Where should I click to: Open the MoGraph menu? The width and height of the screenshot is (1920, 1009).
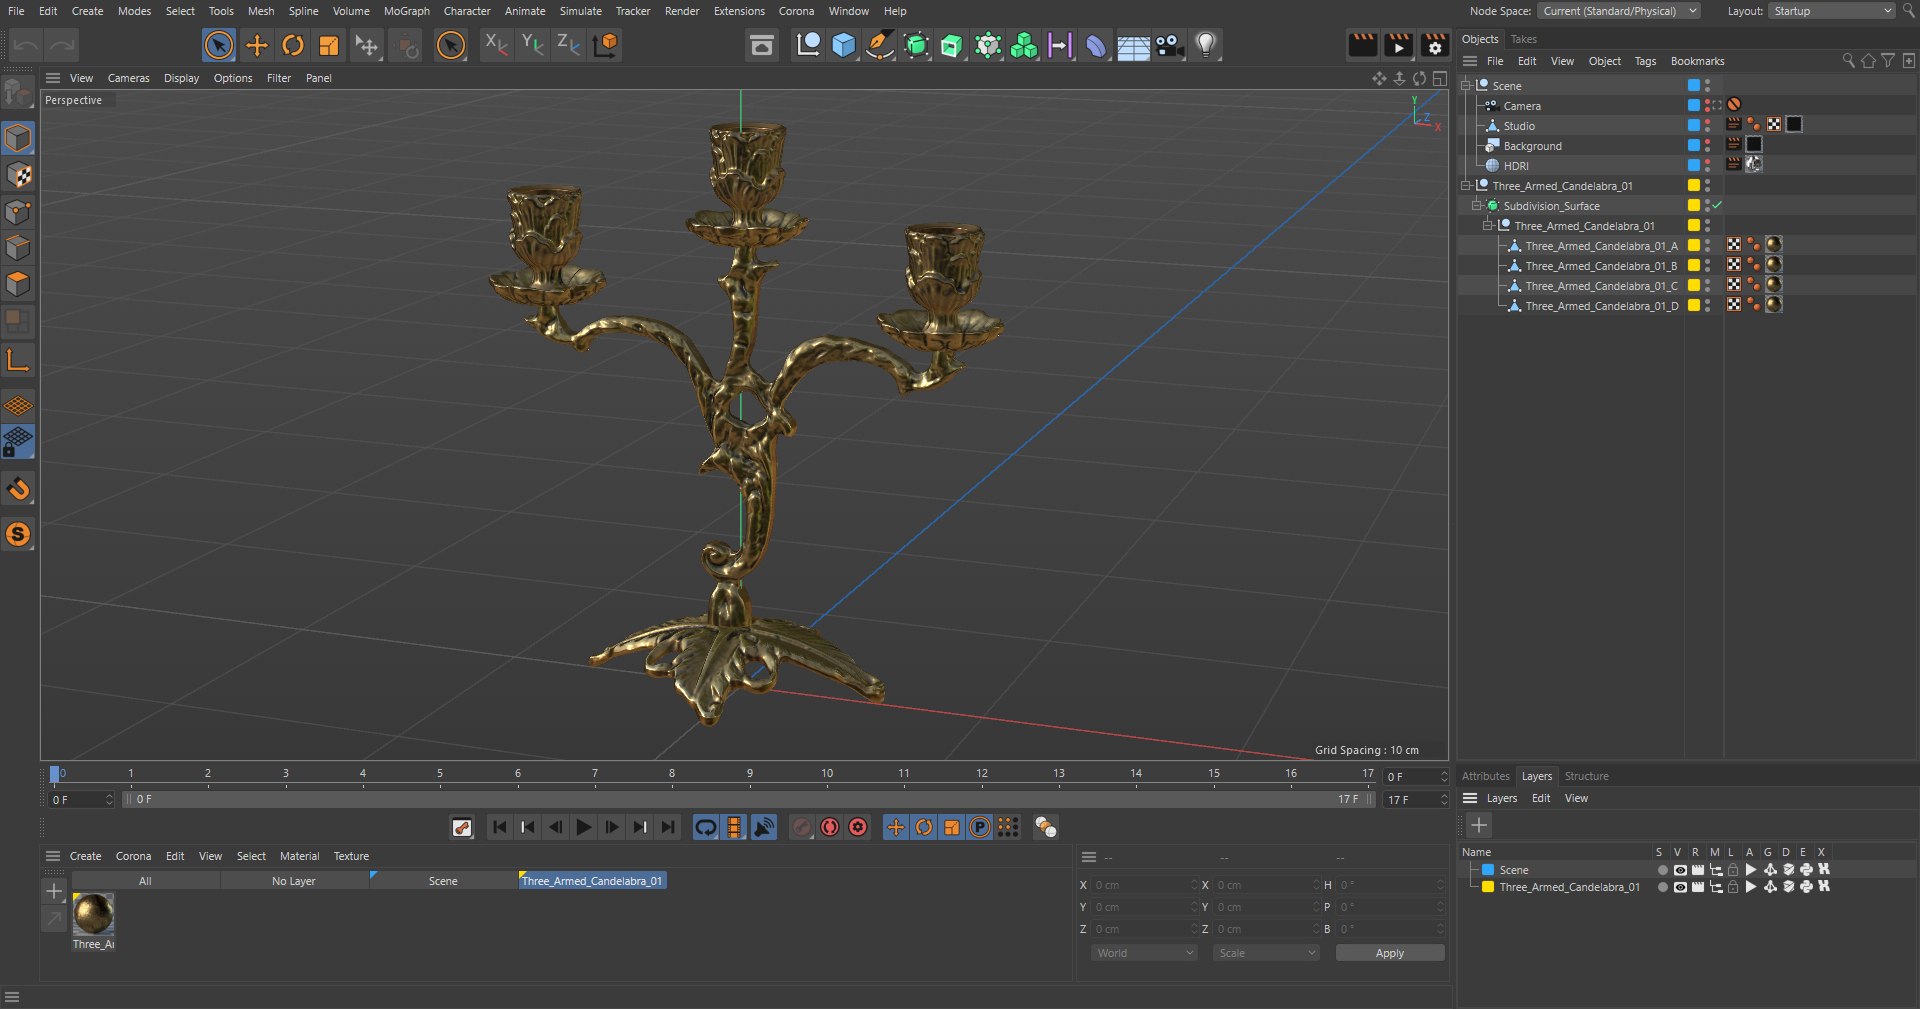tap(406, 11)
